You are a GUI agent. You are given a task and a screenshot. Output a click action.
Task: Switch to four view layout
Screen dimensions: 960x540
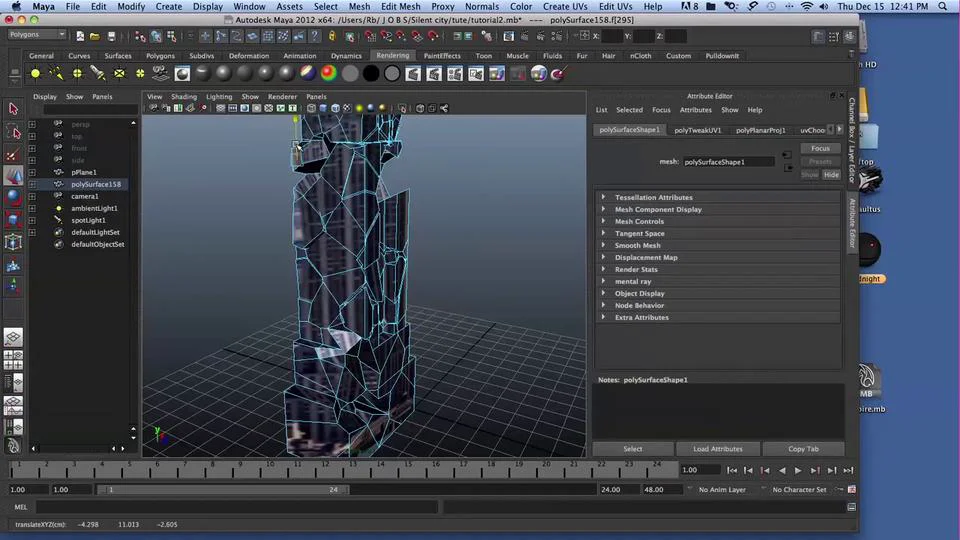point(13,360)
